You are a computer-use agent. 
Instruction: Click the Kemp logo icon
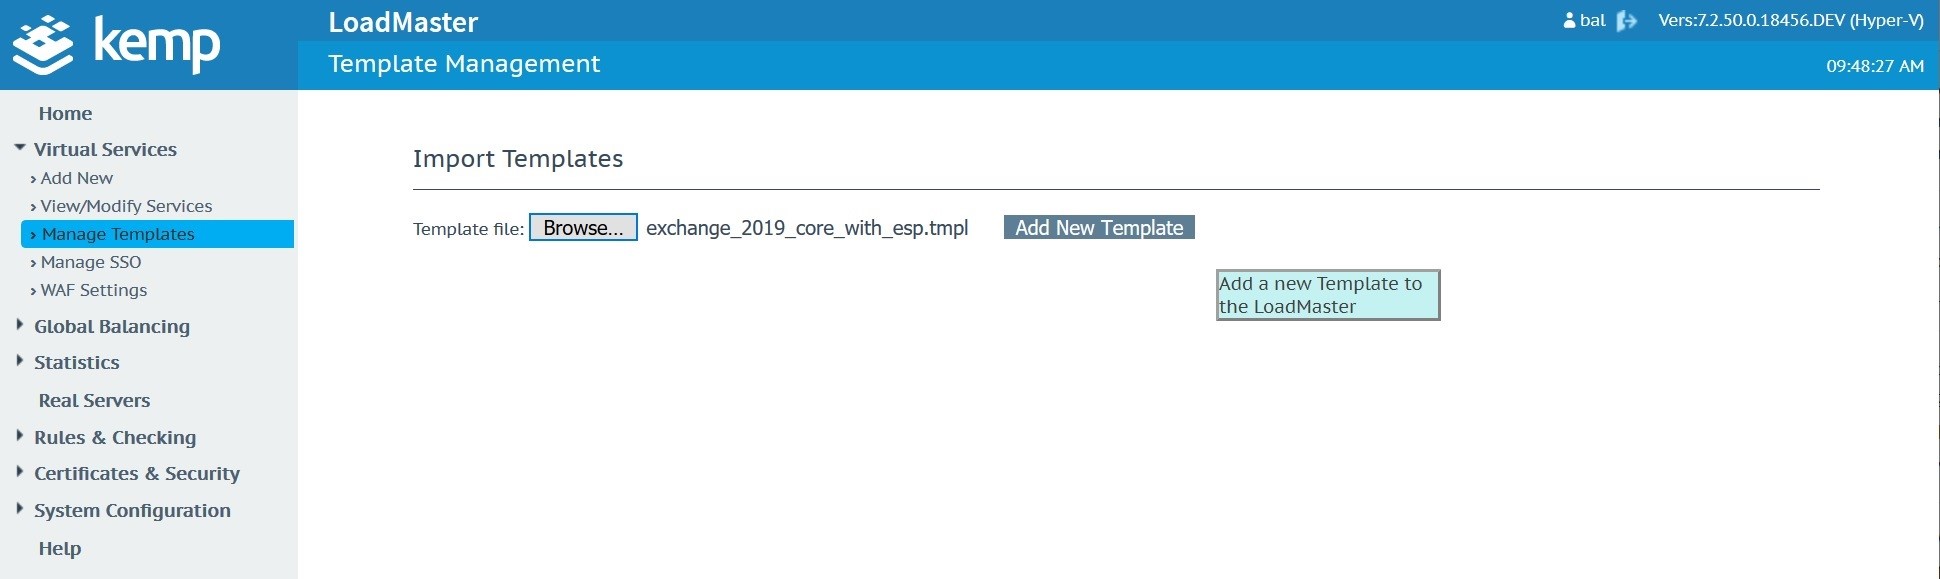coord(43,46)
